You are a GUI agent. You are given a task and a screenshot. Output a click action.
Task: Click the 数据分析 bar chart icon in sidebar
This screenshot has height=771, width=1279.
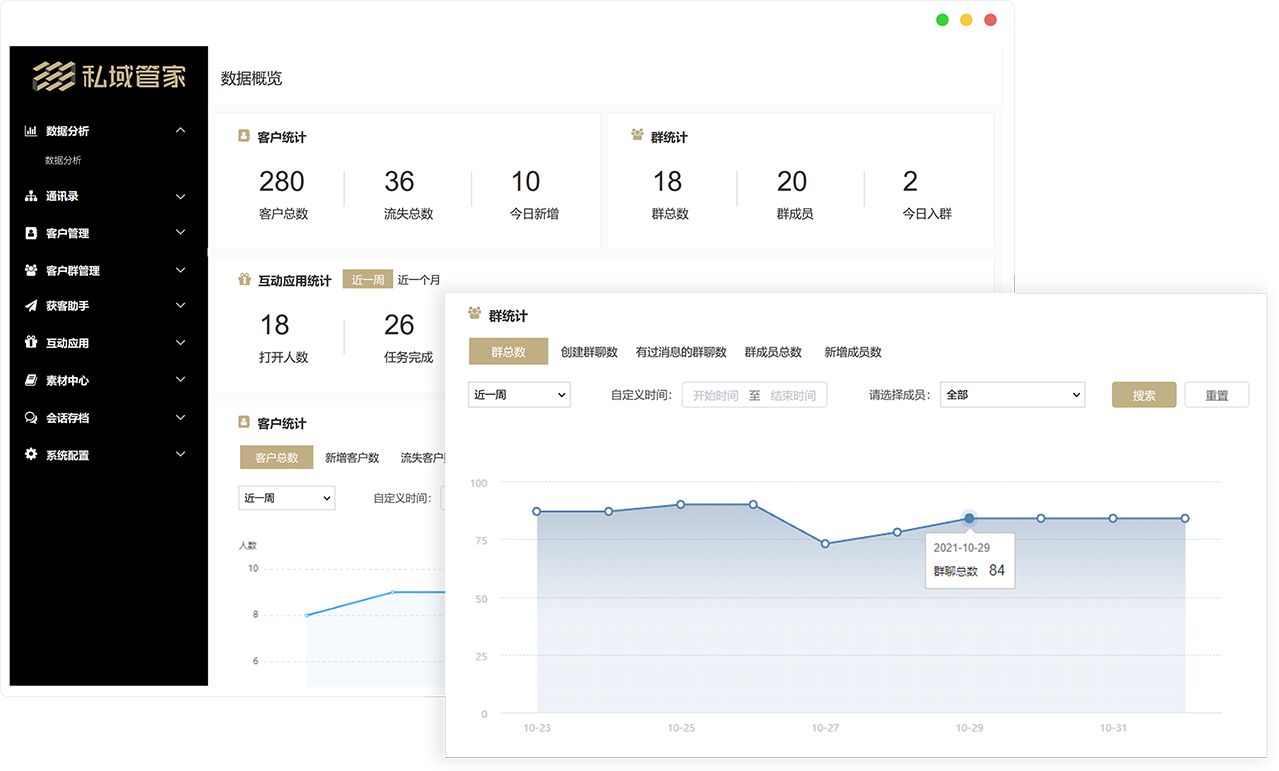coord(31,131)
